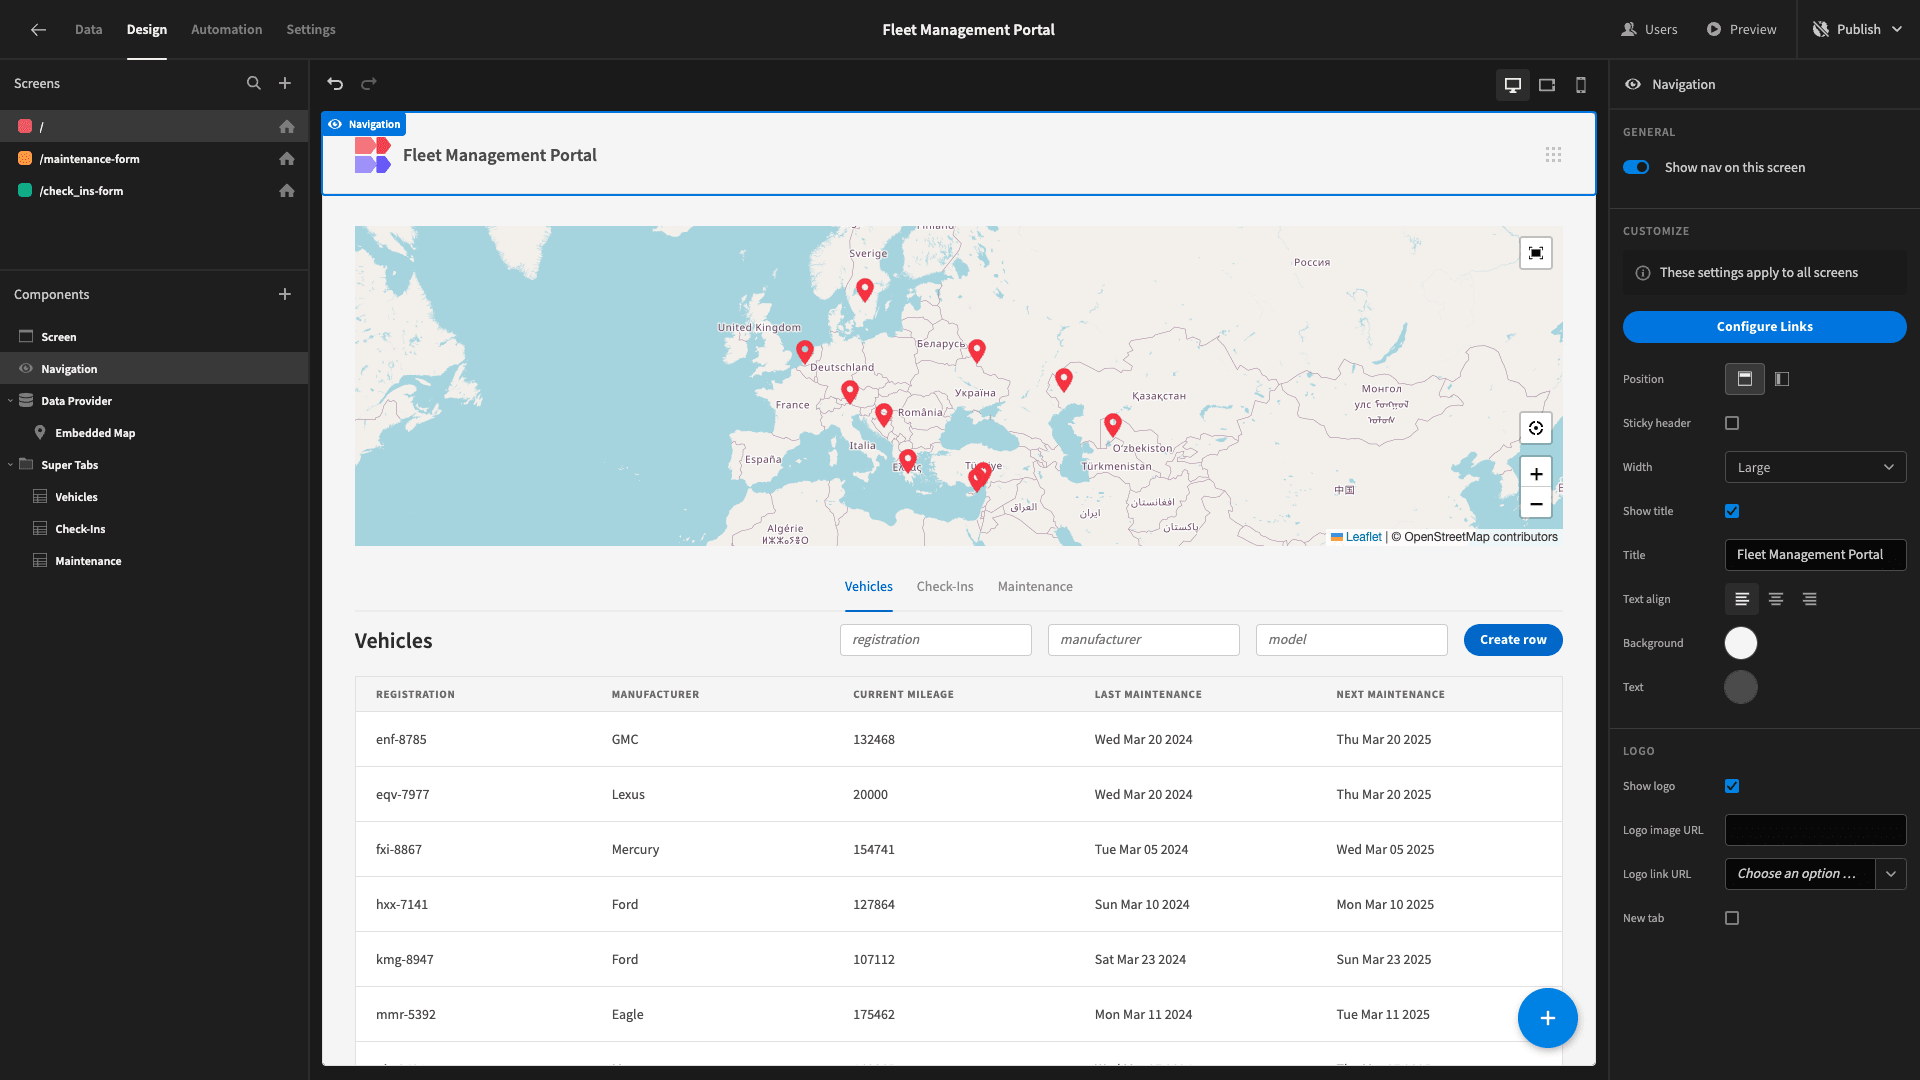The width and height of the screenshot is (1920, 1080).
Task: Enable the Sticky header checkbox
Action: click(1732, 423)
